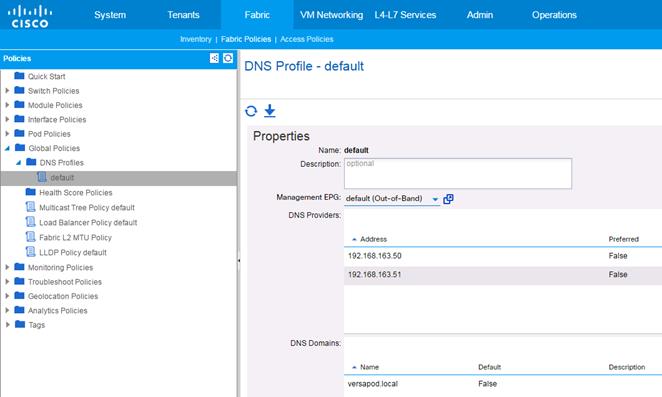Click the default DNS profile document icon
Screen dimensions: 662x397
coord(41,177)
